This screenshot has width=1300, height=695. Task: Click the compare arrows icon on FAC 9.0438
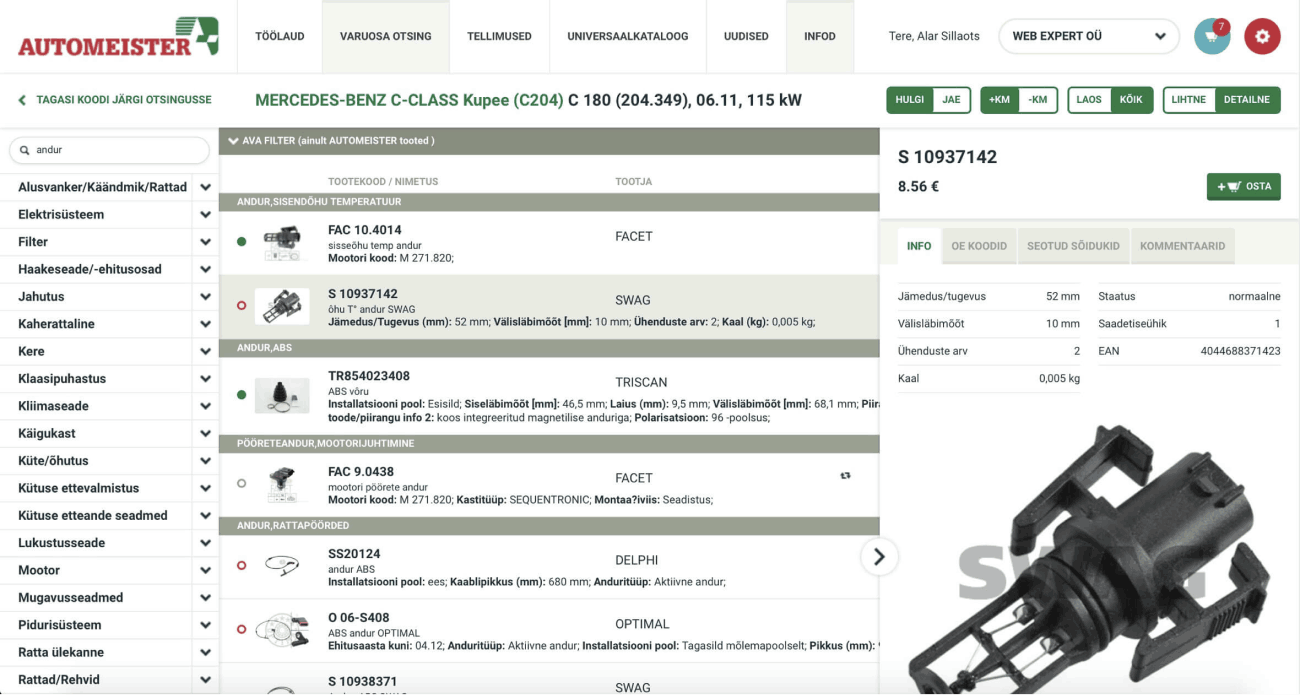point(845,477)
